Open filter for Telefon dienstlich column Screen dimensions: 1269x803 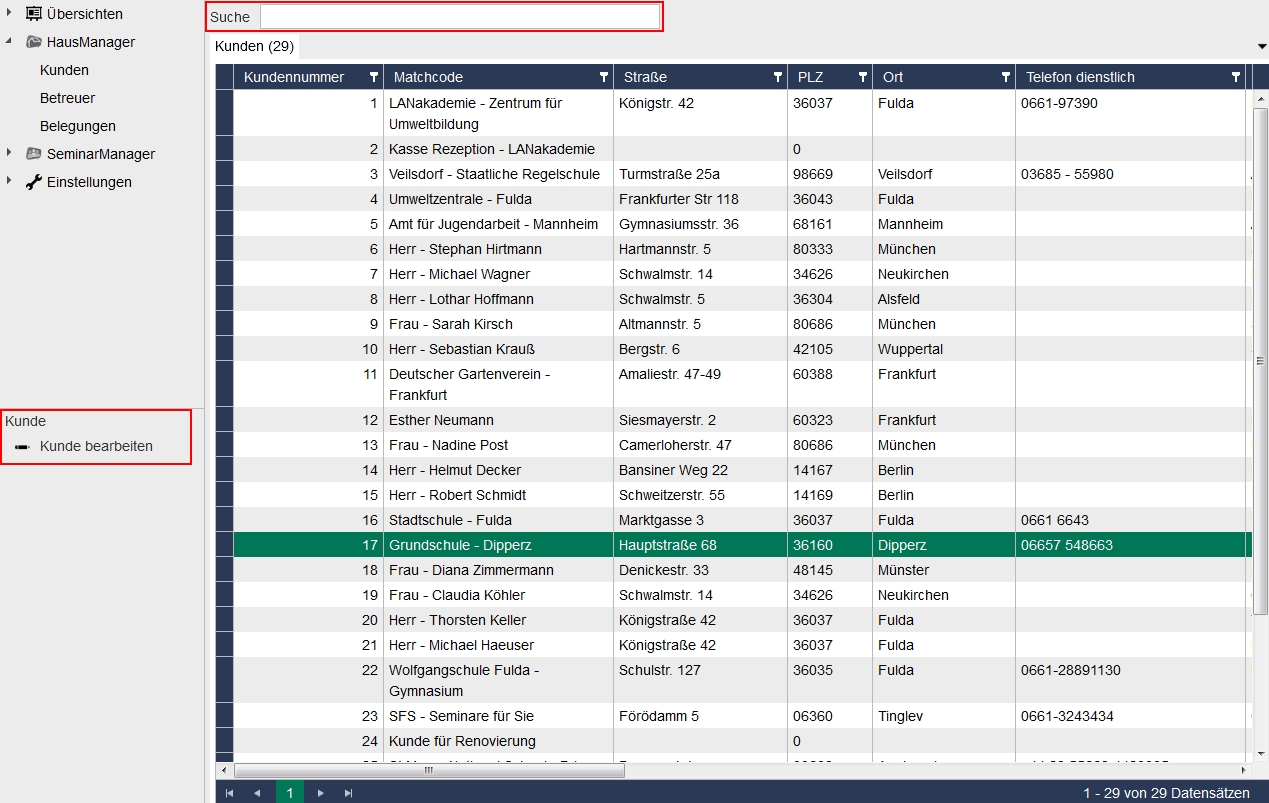tap(1236, 77)
